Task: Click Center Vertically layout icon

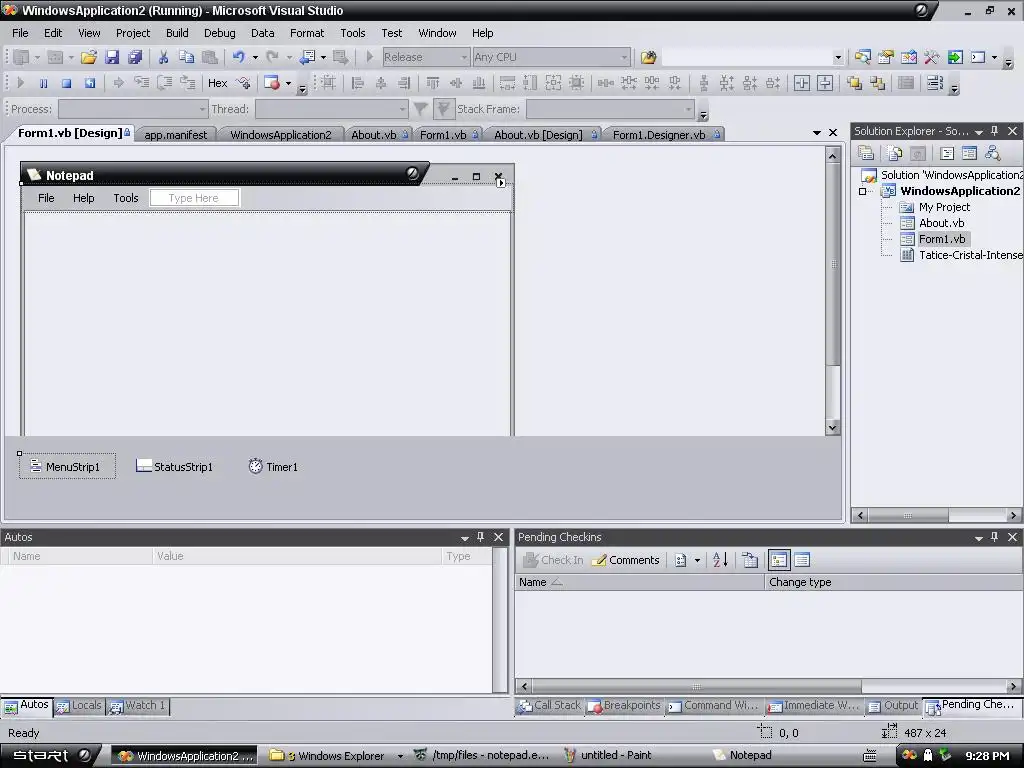Action: pyautogui.click(x=825, y=83)
